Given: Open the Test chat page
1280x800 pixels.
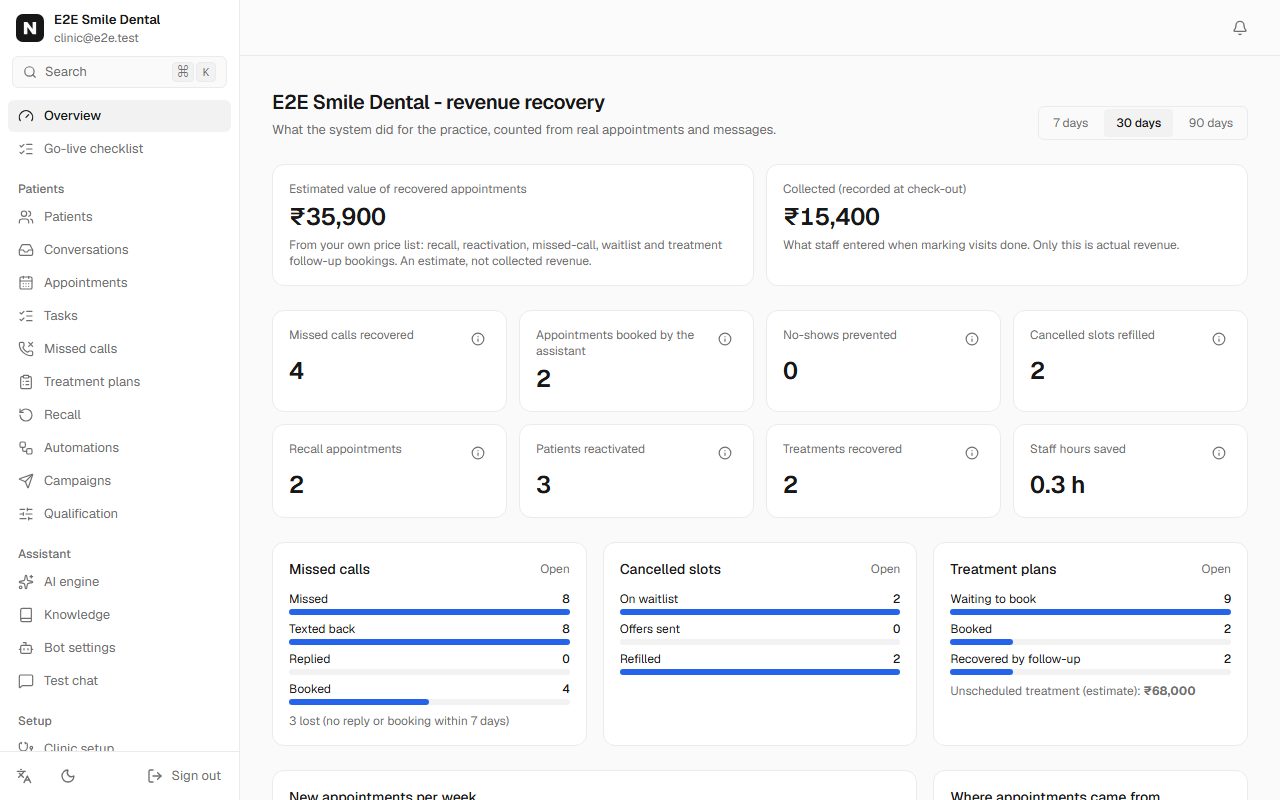Looking at the screenshot, I should [119, 681].
